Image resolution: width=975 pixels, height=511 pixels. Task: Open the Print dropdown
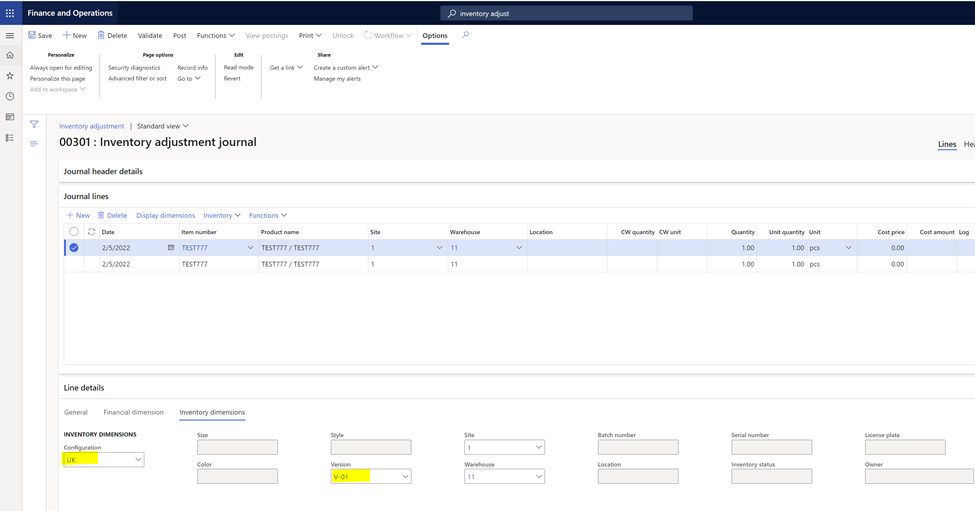pos(310,35)
